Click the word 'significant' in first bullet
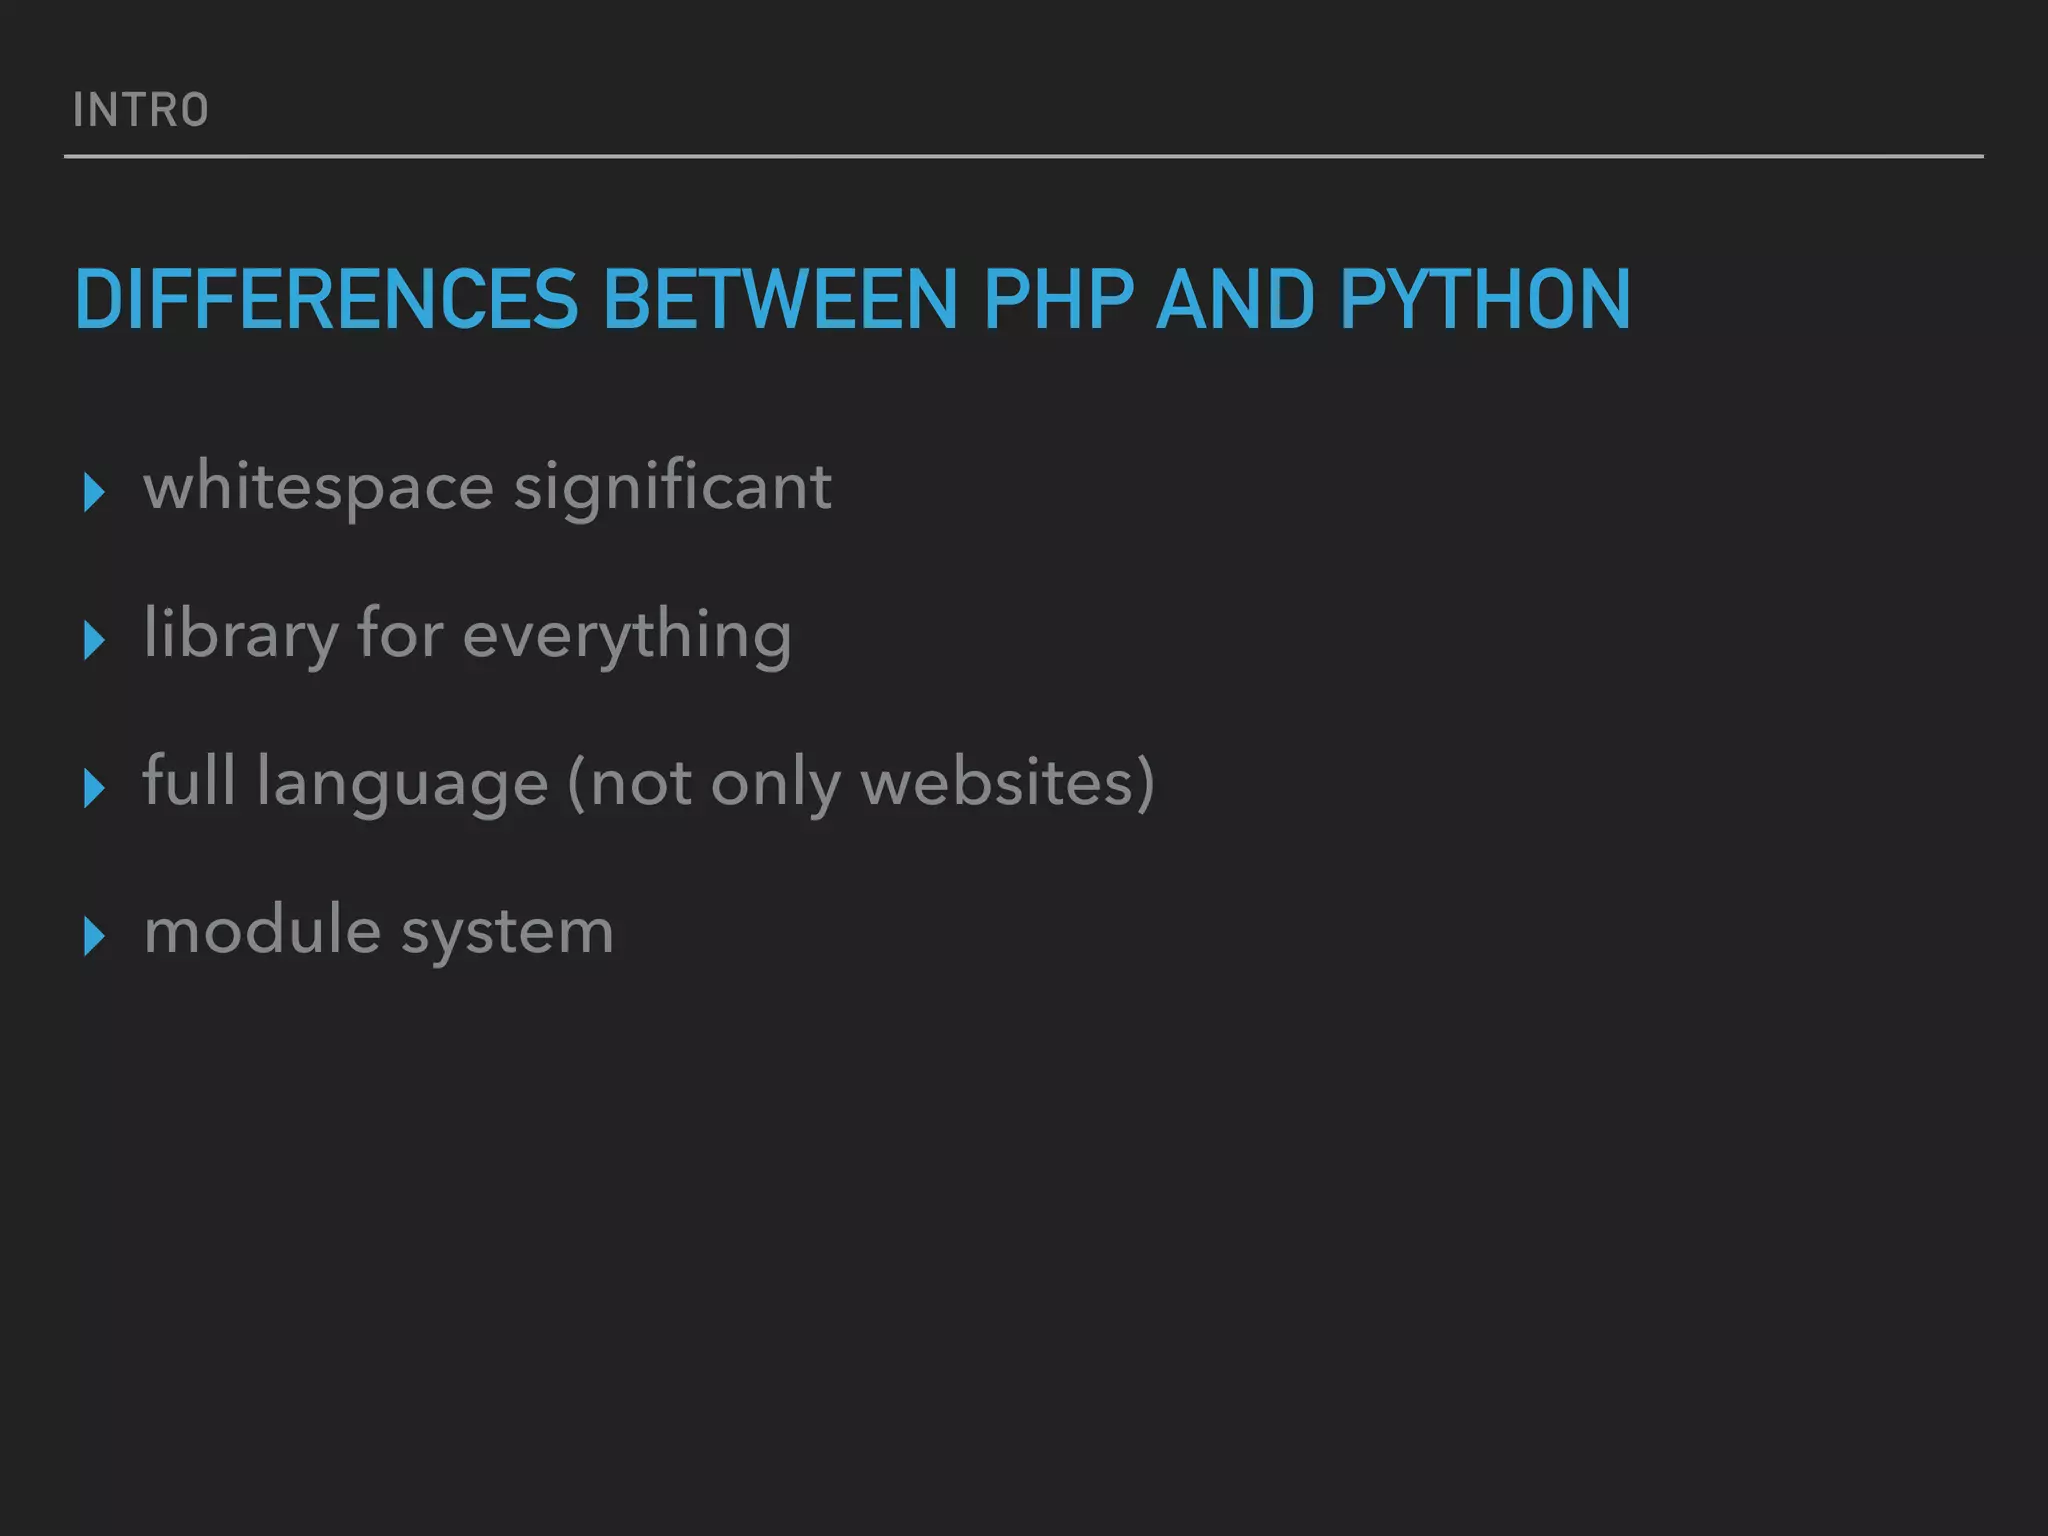Image resolution: width=2048 pixels, height=1536 pixels. click(672, 488)
